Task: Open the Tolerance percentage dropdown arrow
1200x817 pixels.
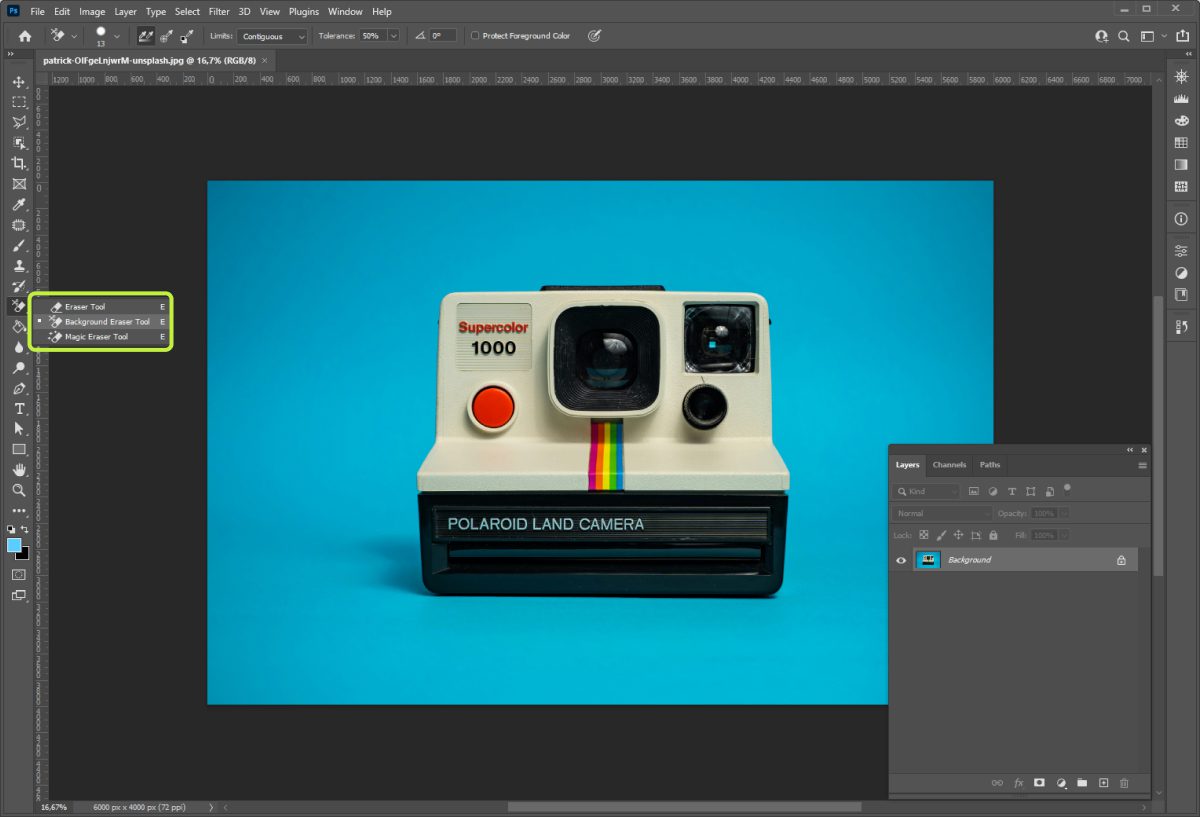Action: click(x=393, y=36)
